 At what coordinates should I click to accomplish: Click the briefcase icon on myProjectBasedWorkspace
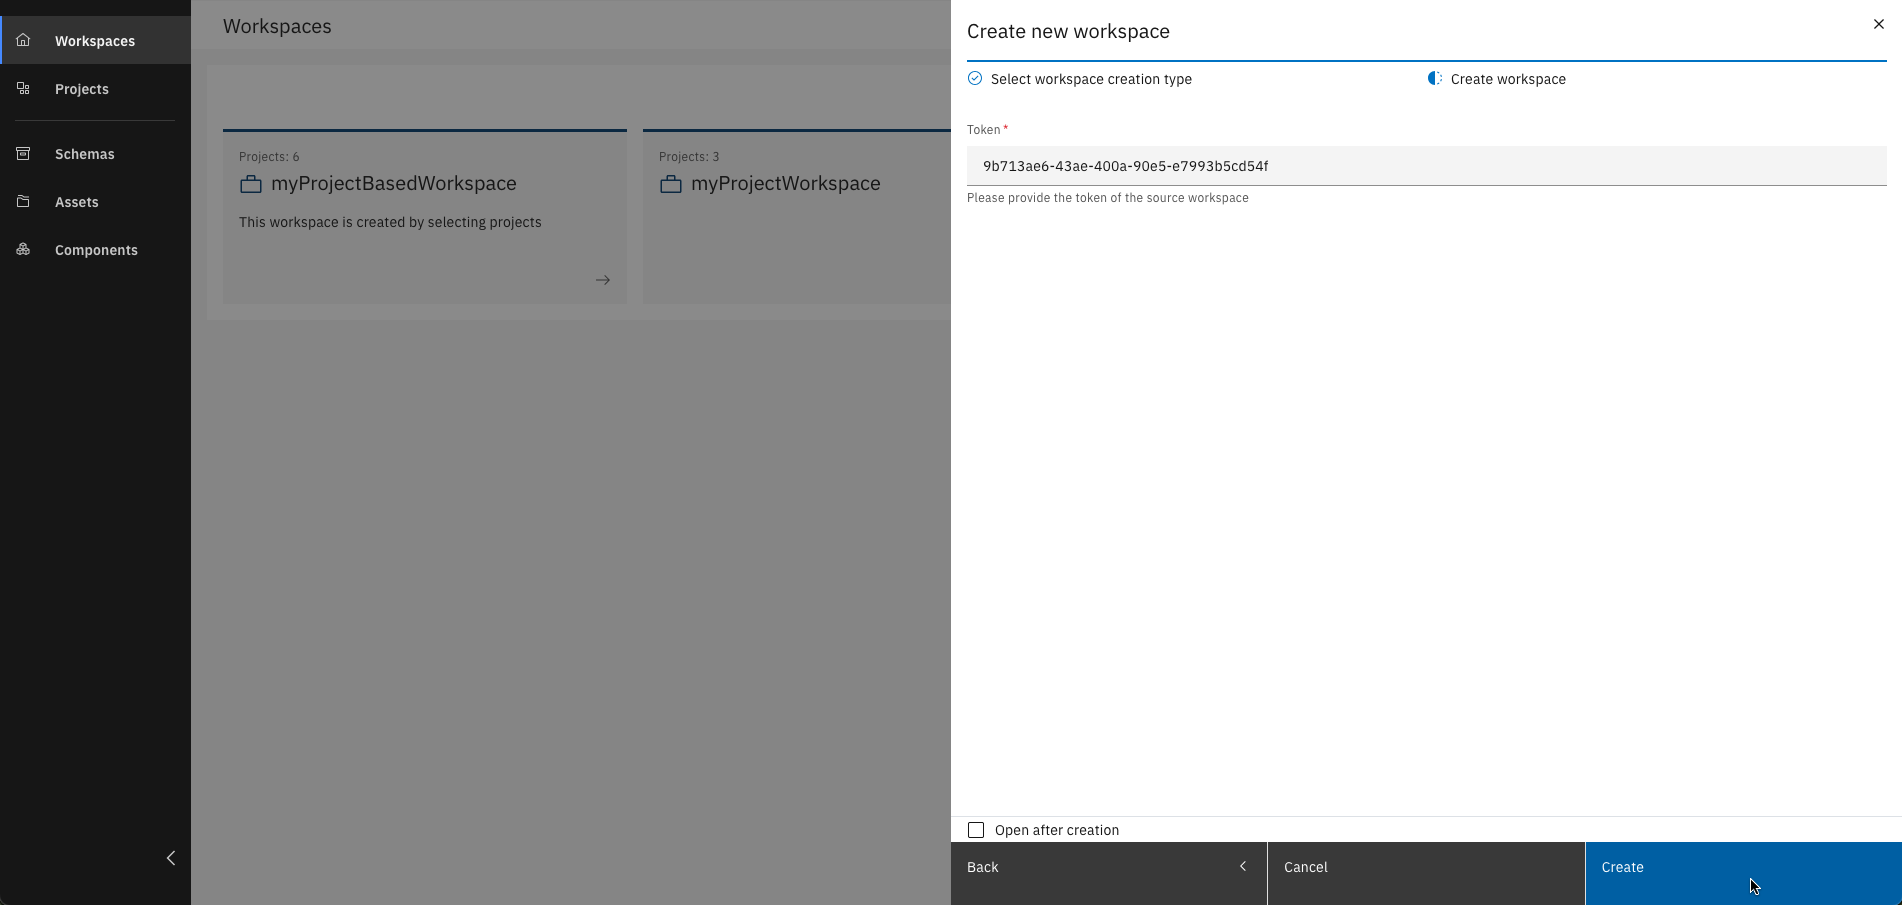pyautogui.click(x=249, y=184)
